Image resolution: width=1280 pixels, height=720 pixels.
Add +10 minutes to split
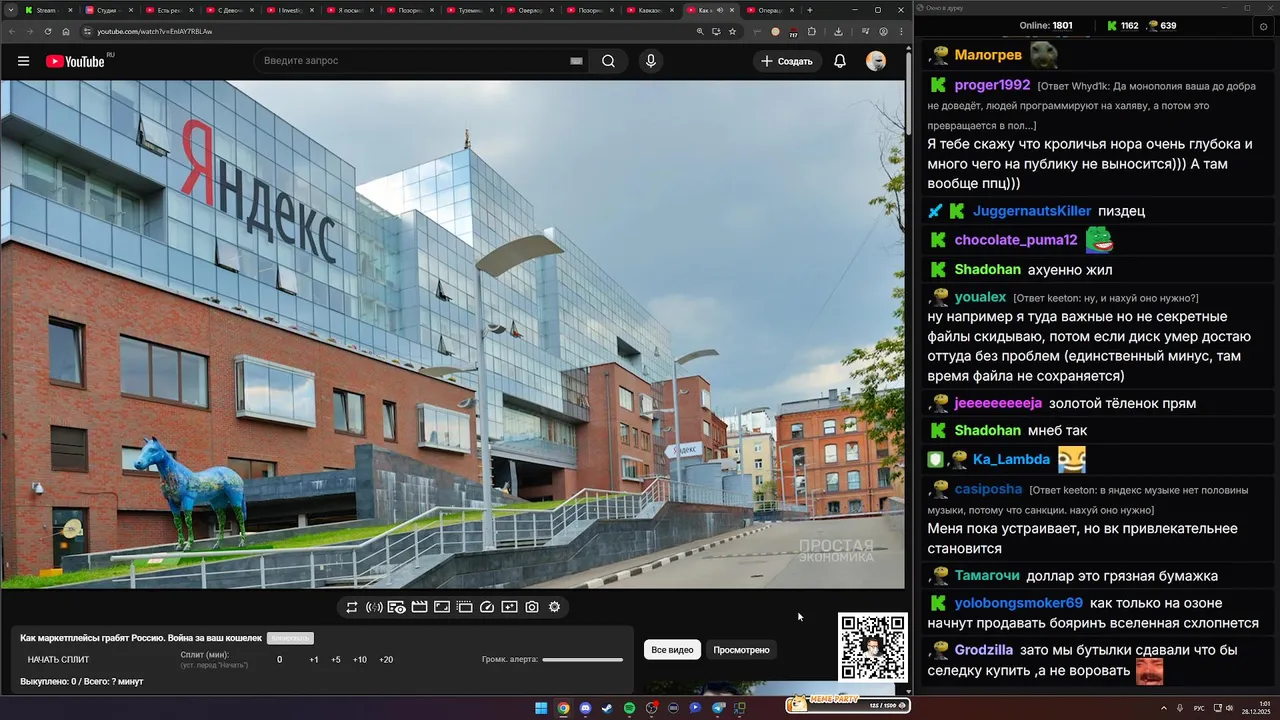point(360,660)
